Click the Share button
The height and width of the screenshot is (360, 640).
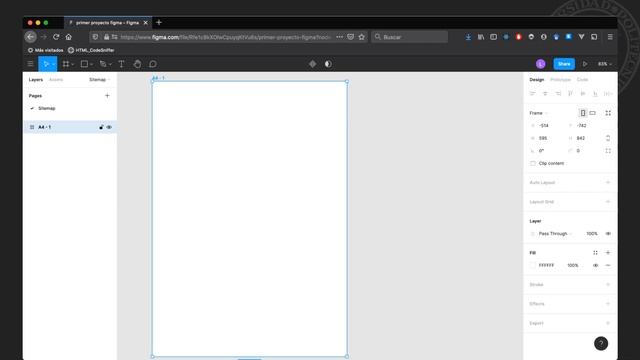[x=564, y=64]
